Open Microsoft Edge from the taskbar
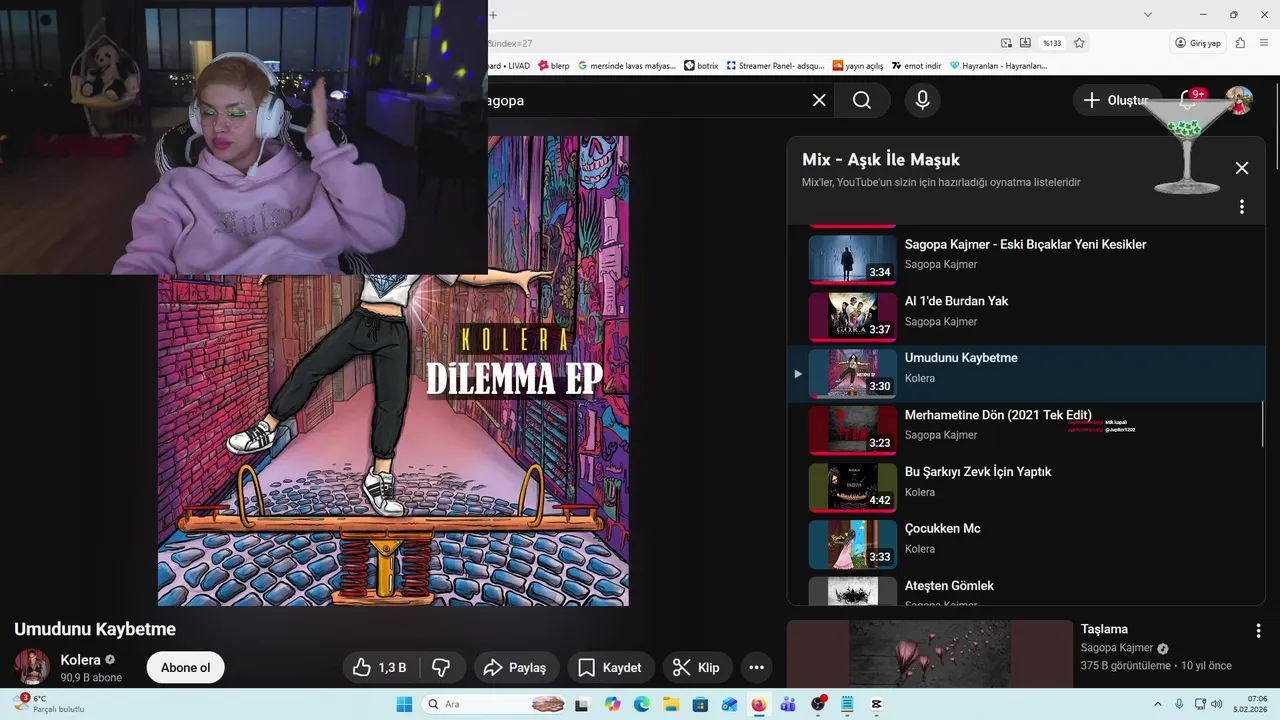Screen dimensions: 1280x720 coord(641,704)
